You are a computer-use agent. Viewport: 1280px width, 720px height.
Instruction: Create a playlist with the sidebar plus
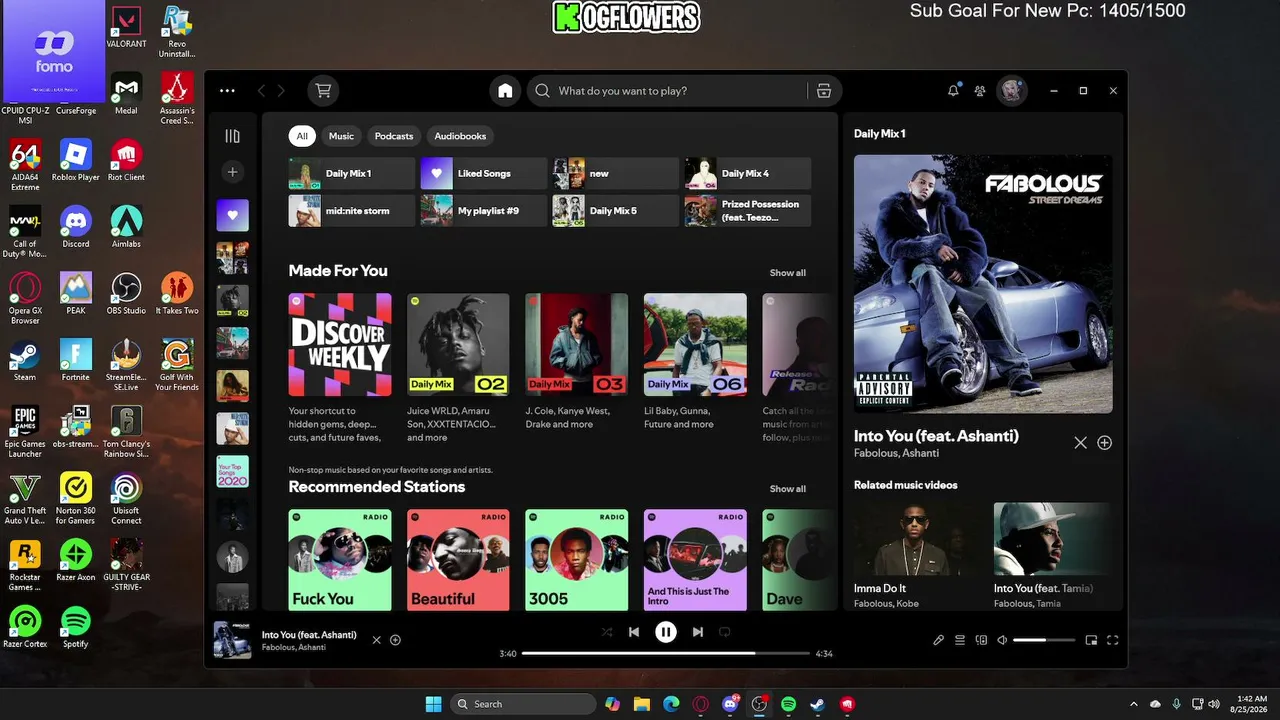[233, 172]
